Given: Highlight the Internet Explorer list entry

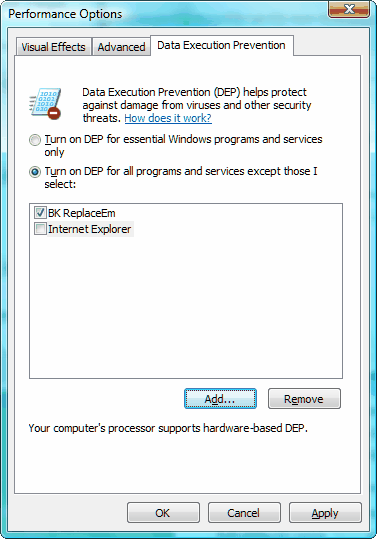Looking at the screenshot, I should coord(89,229).
